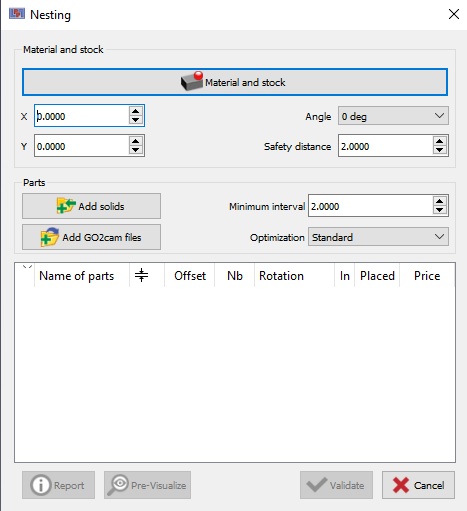Close the Nesting dialog window
This screenshot has width=467, height=511.
click(x=454, y=14)
